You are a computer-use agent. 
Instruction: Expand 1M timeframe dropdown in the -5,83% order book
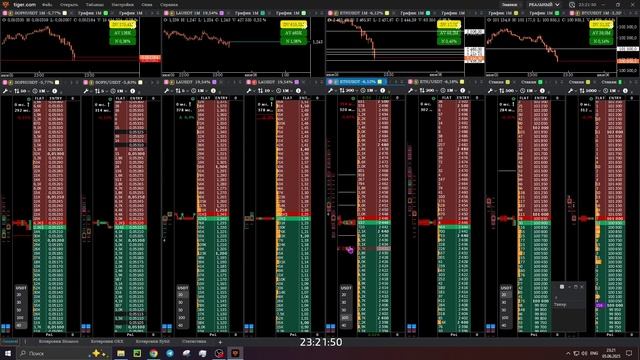coord(118,91)
